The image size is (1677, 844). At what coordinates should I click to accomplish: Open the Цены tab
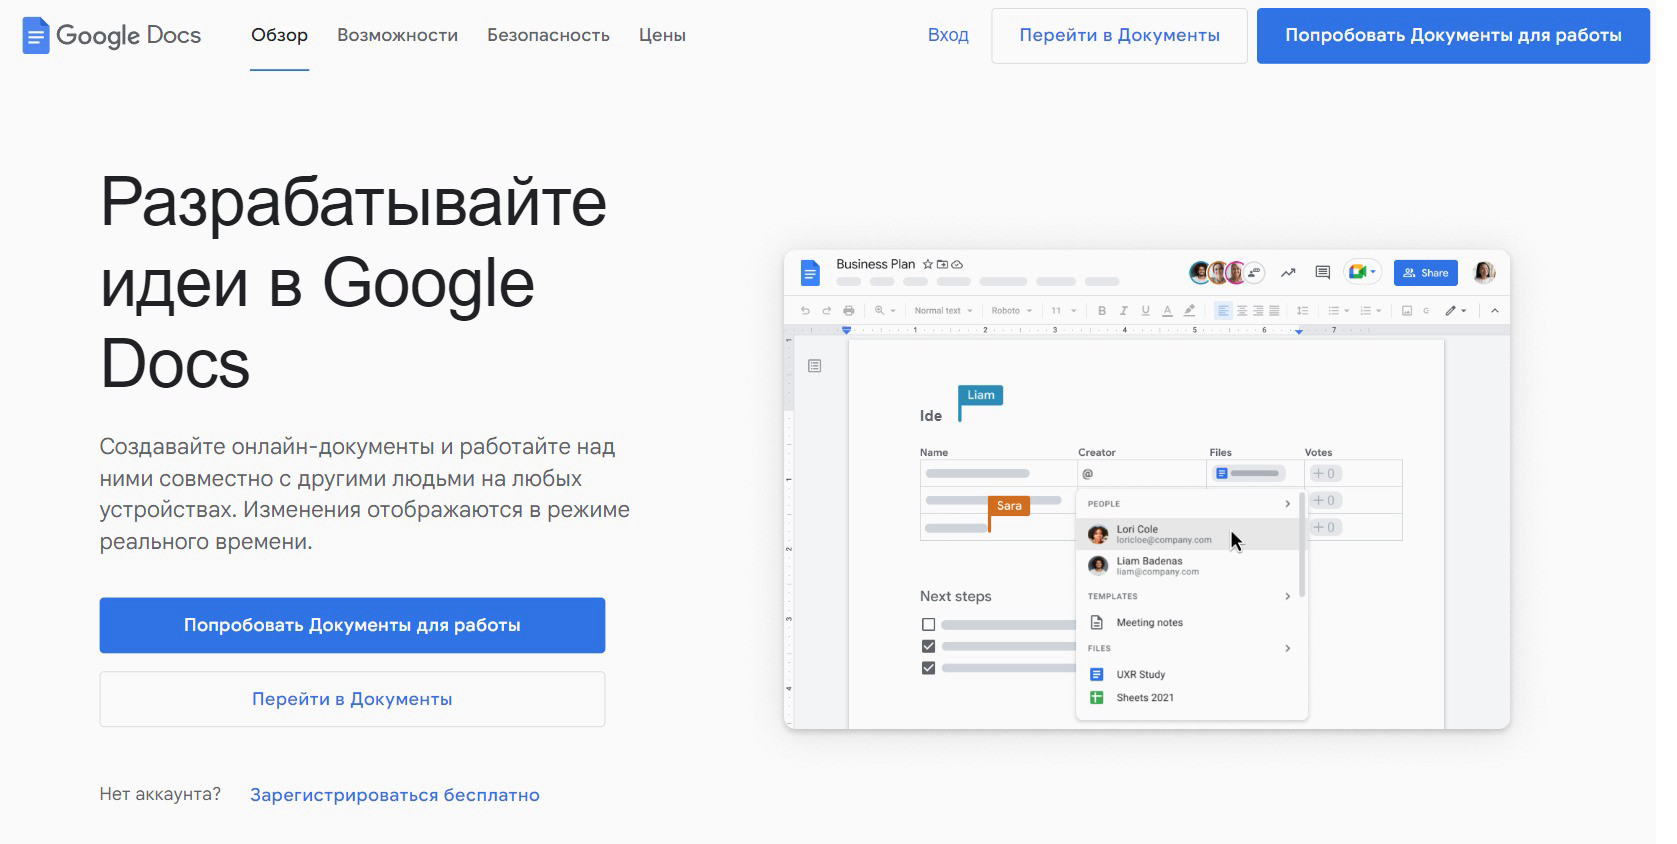[662, 35]
